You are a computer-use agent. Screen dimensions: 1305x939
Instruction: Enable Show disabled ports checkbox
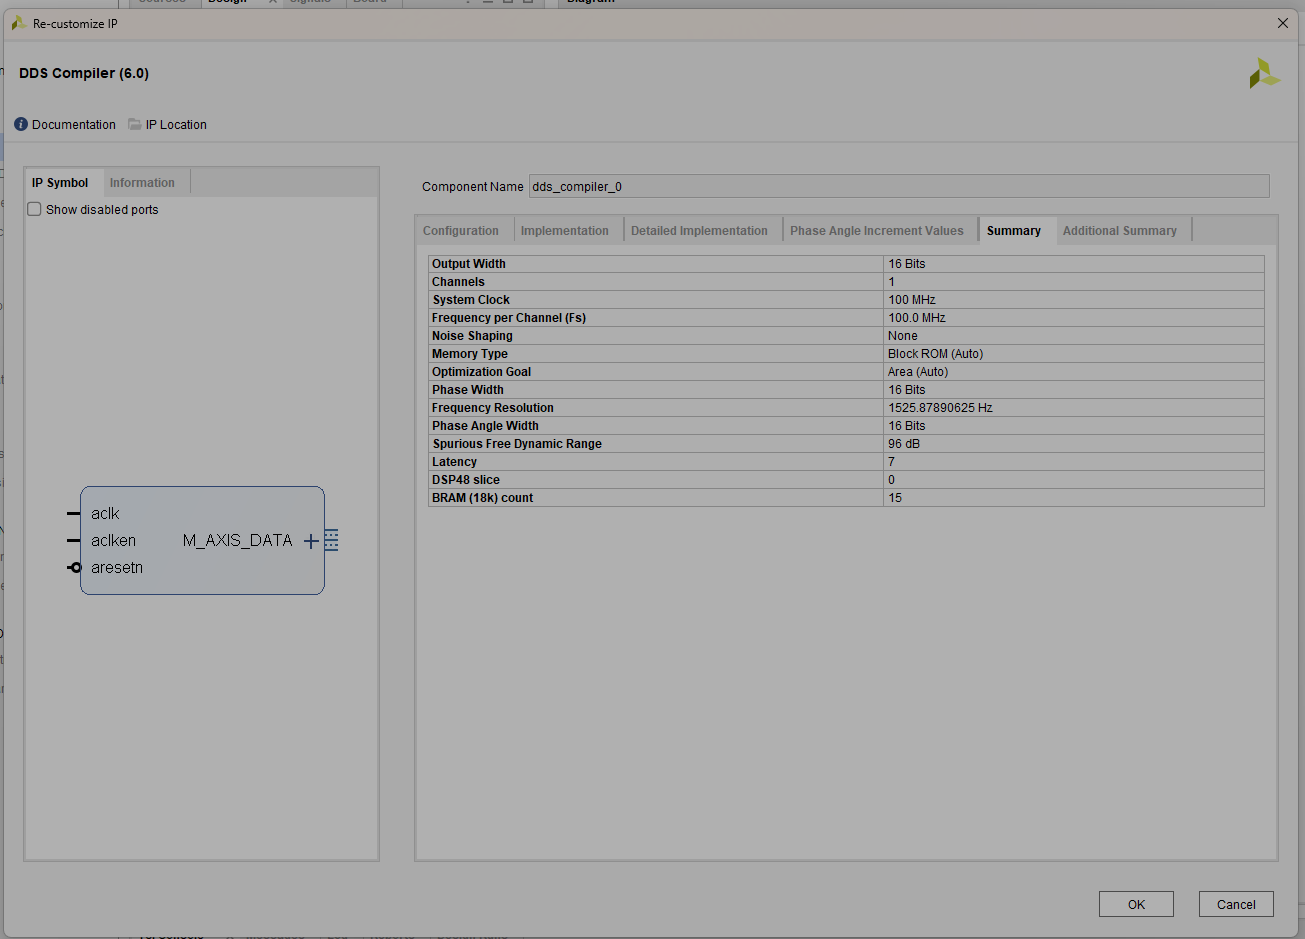pyautogui.click(x=35, y=210)
